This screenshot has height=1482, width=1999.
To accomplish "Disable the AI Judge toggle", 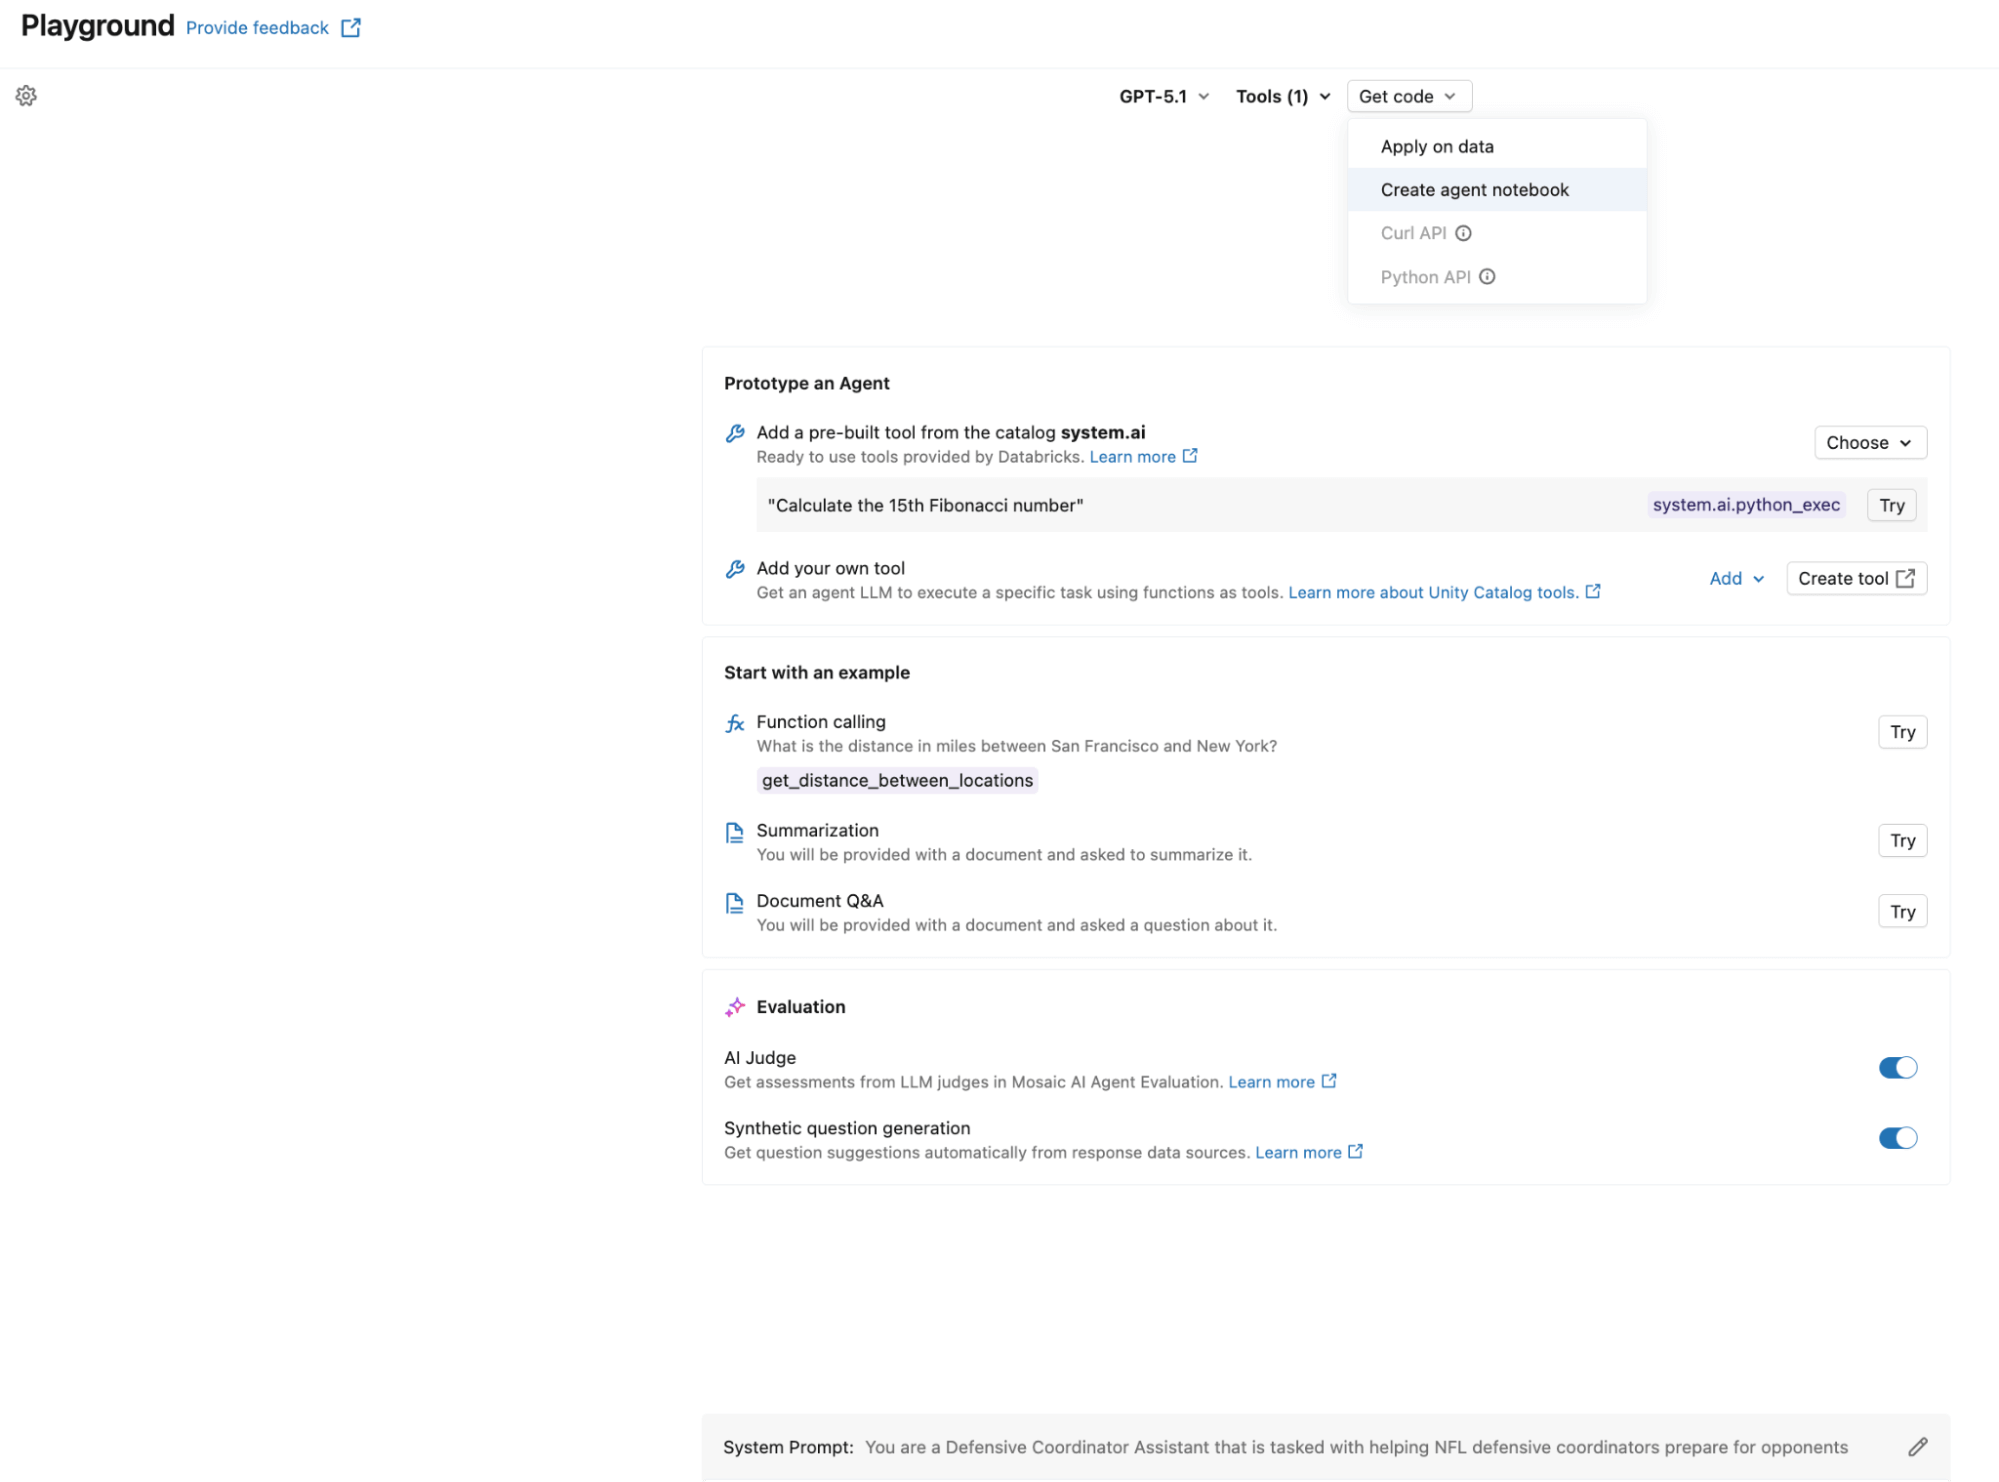I will pyautogui.click(x=1897, y=1068).
